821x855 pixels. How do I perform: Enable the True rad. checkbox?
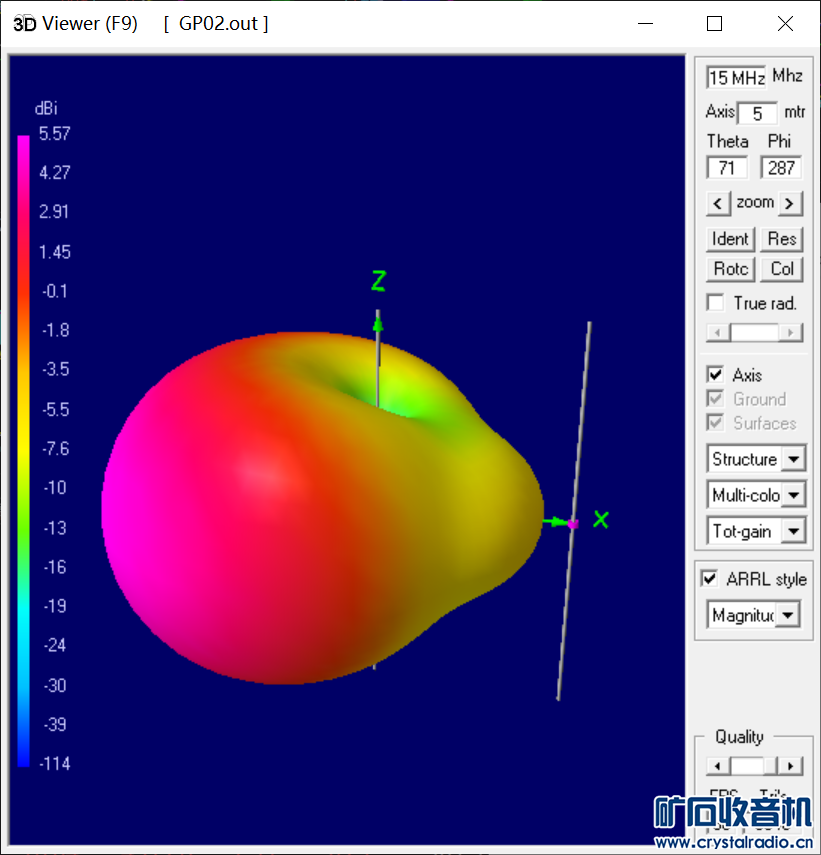pyautogui.click(x=716, y=303)
